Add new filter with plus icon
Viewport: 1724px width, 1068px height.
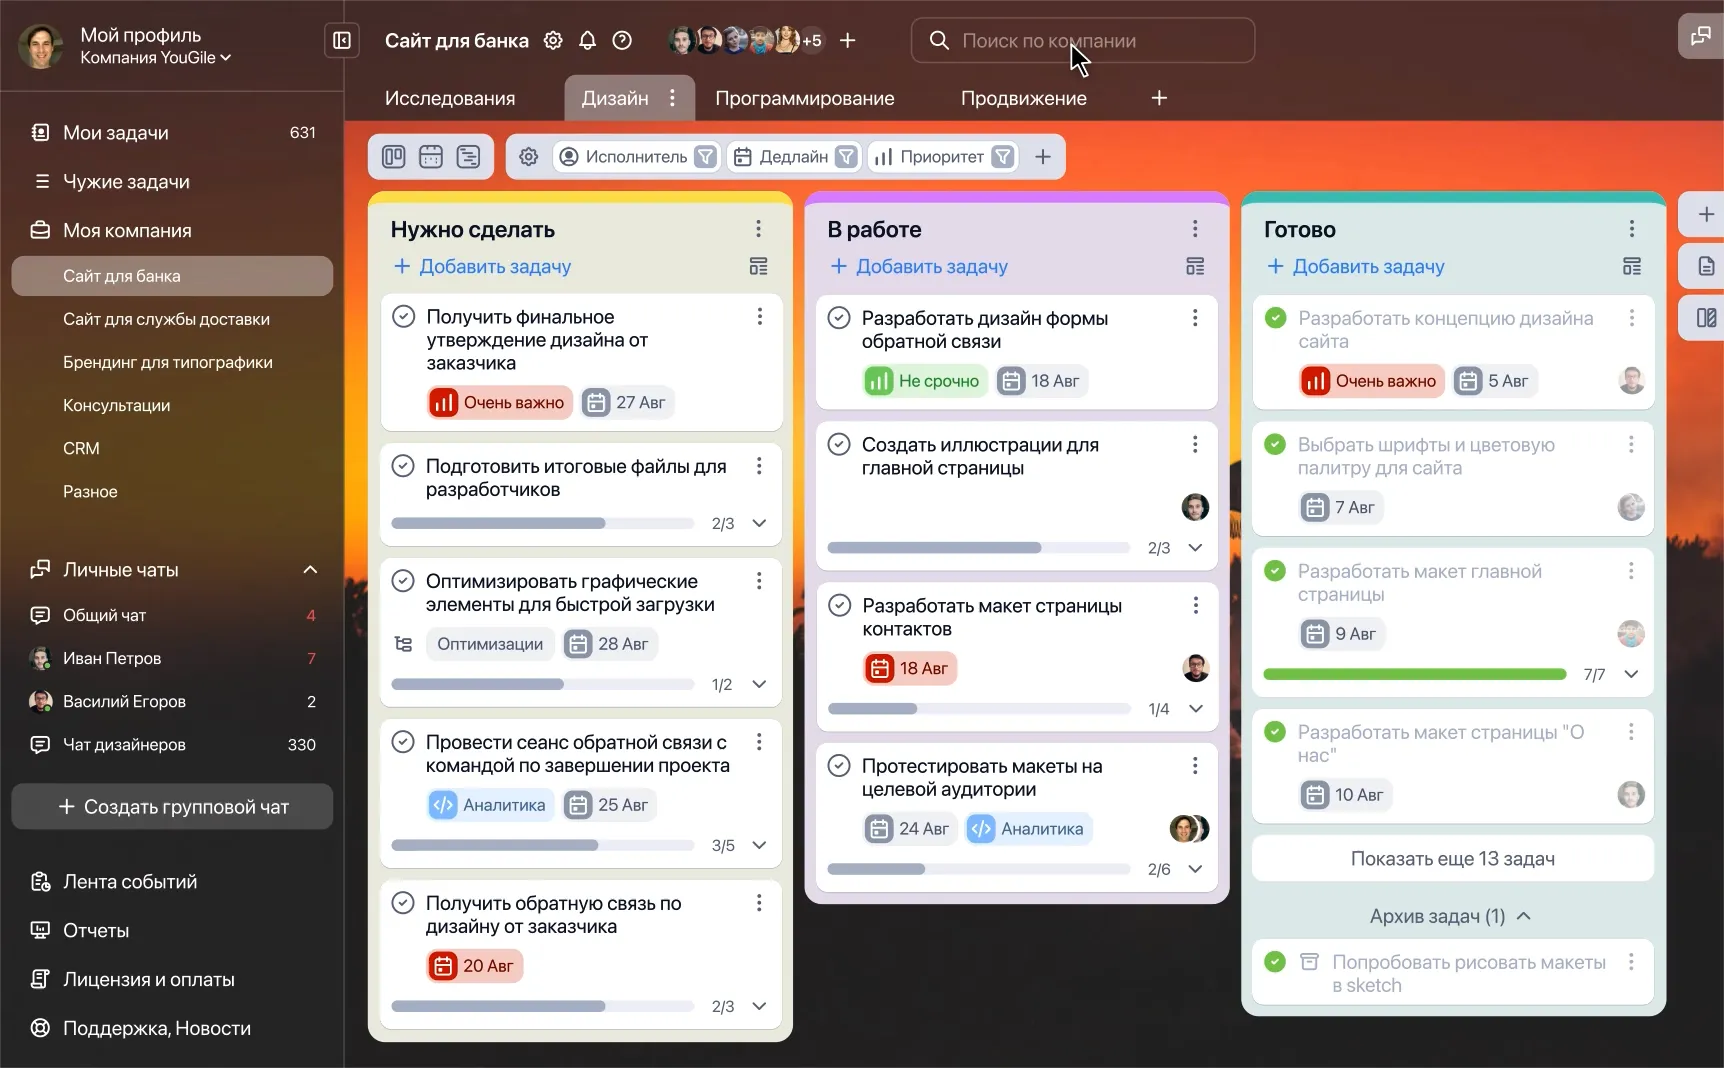coord(1043,157)
